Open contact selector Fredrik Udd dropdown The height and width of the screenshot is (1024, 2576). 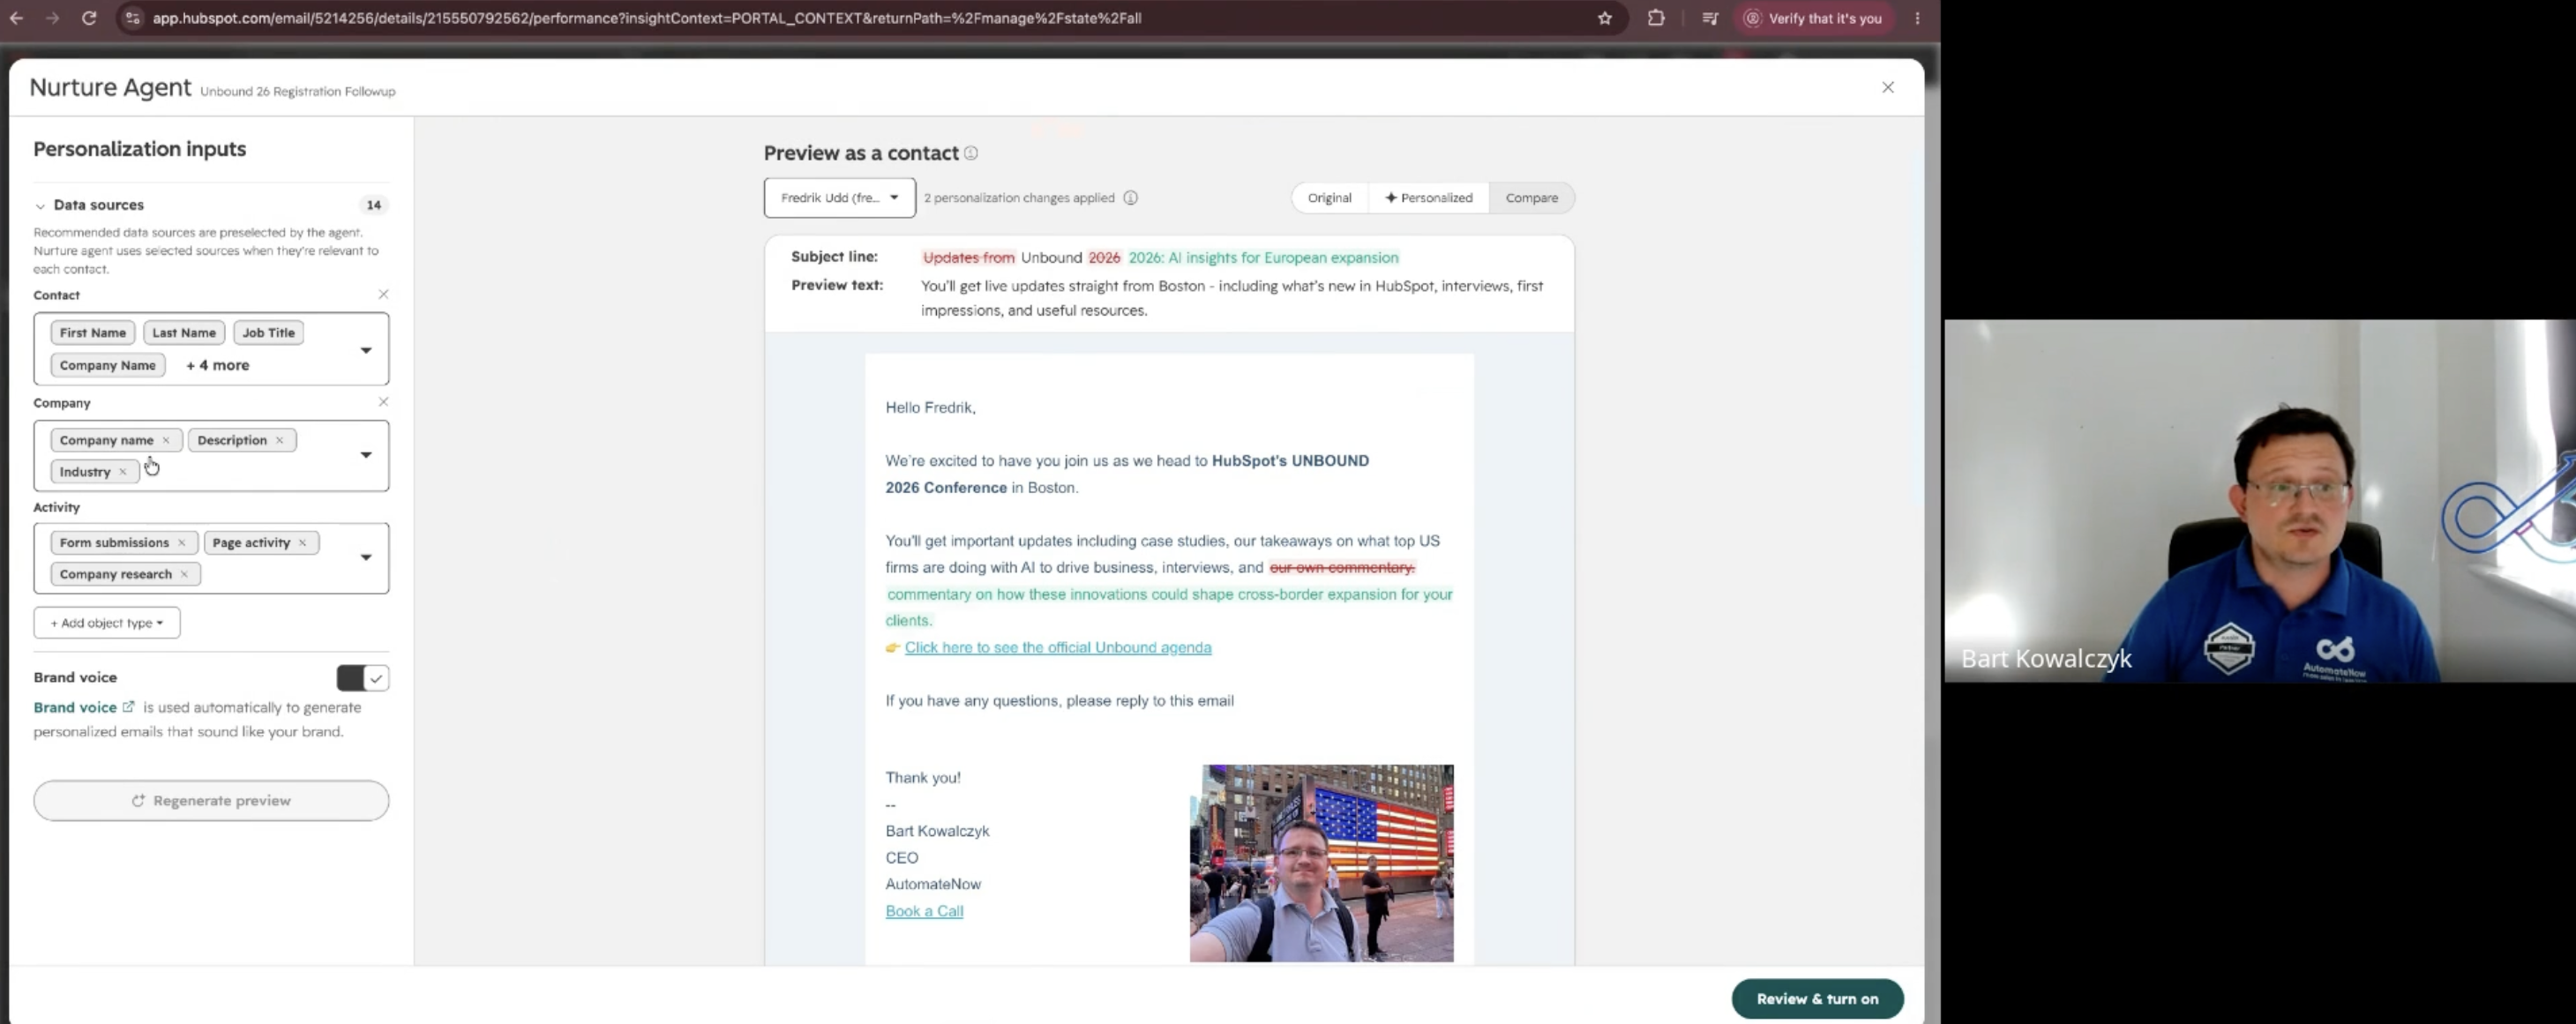click(839, 198)
